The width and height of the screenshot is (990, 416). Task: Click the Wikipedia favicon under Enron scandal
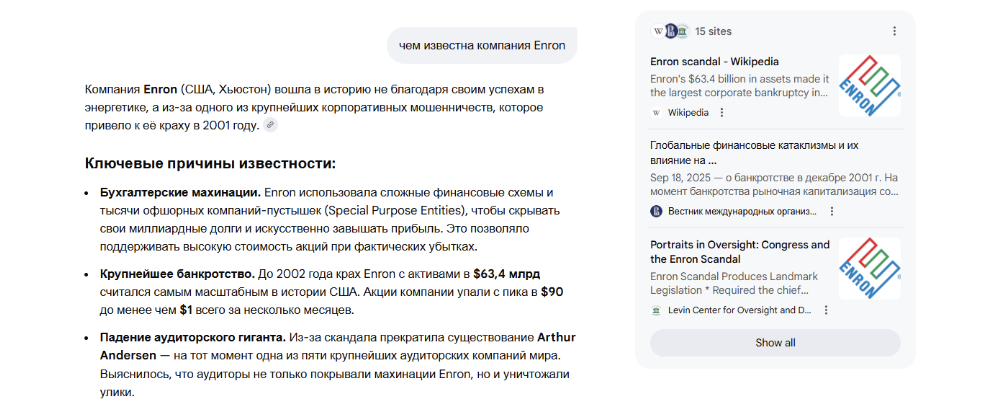click(656, 113)
